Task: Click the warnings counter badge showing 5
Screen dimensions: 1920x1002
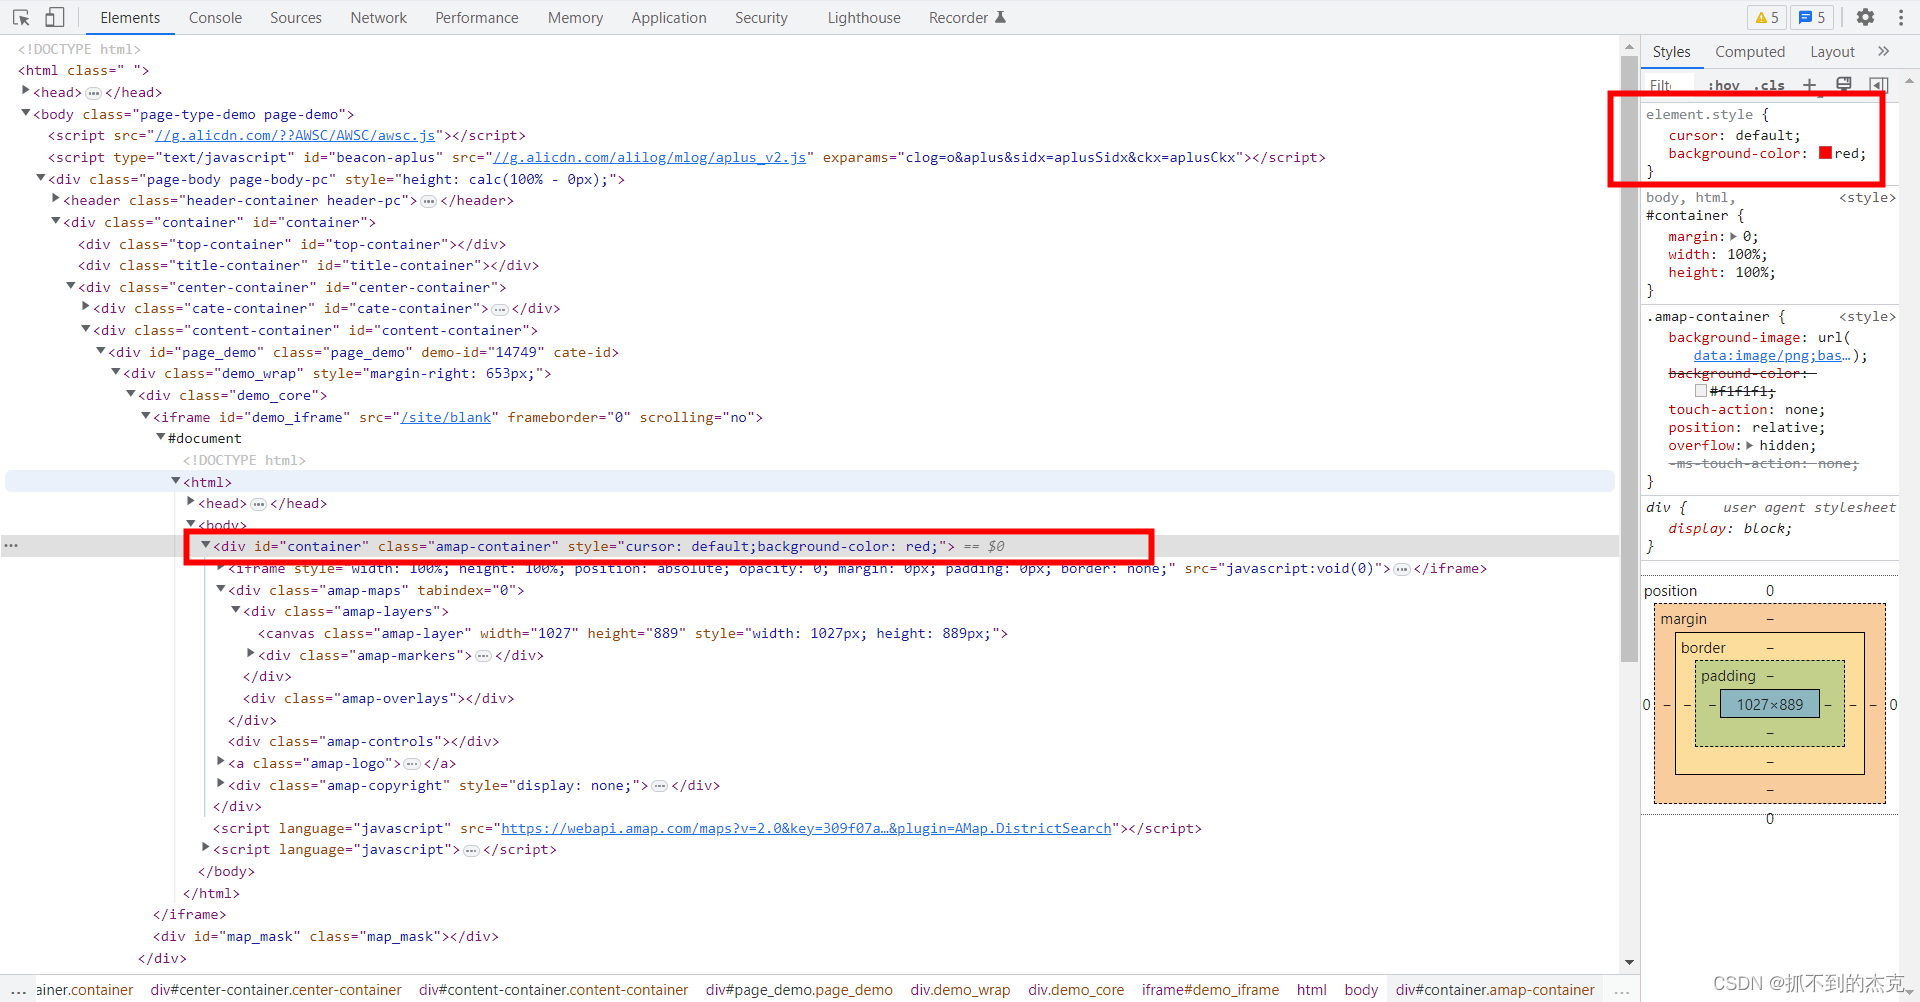Action: 1767,17
